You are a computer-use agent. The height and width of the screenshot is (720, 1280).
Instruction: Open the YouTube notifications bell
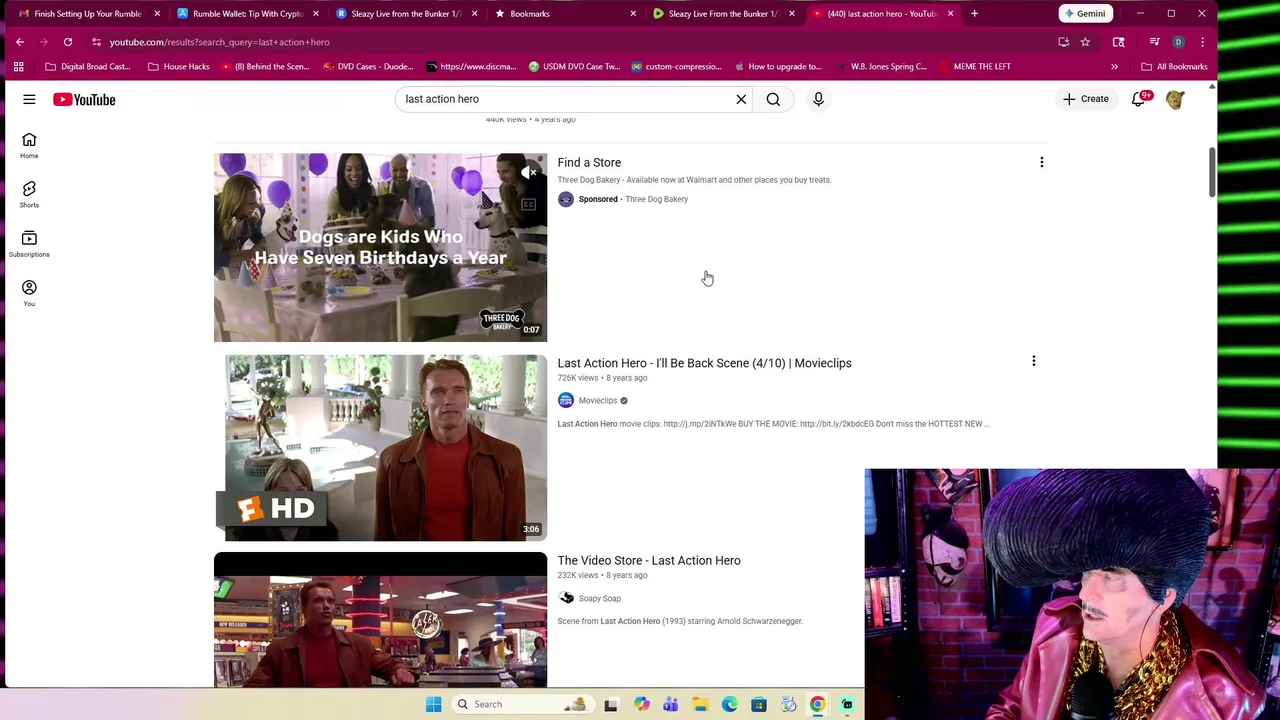(1138, 99)
